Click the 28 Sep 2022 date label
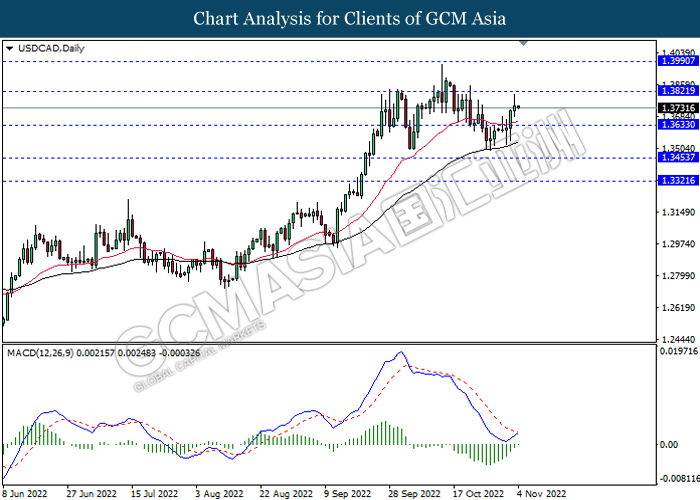Screen dimensions: 700x500 (414, 494)
